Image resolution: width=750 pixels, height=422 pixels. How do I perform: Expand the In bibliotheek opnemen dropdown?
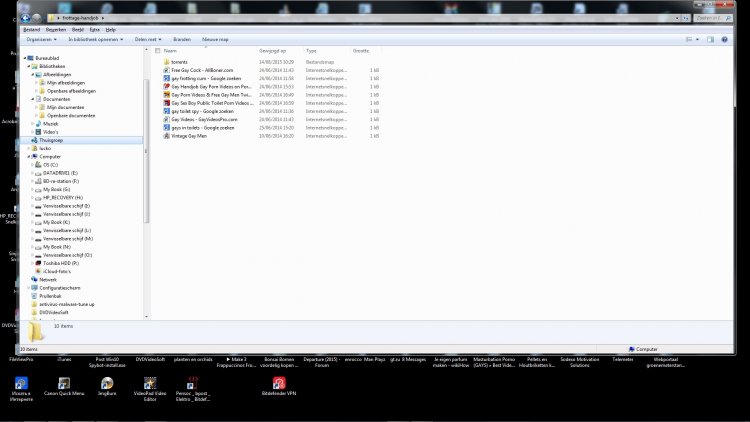[96, 40]
